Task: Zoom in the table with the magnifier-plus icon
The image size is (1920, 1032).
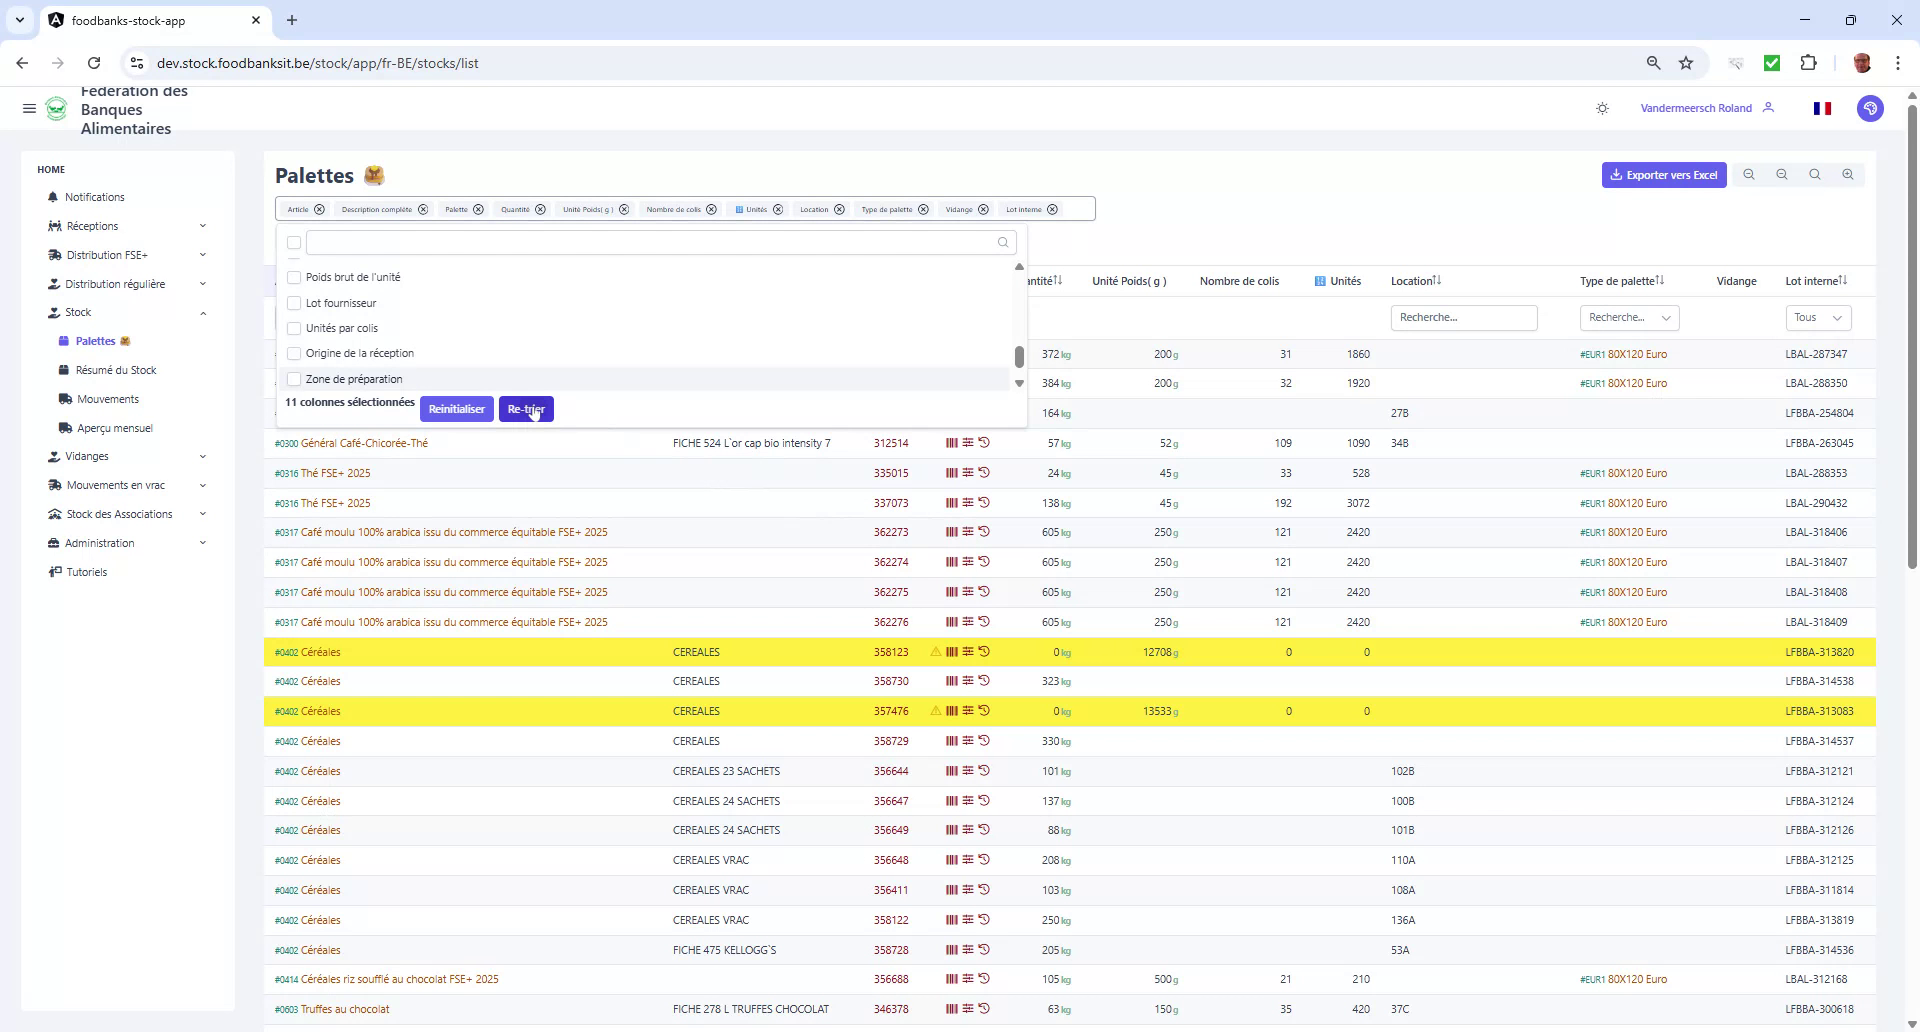Action: [1848, 174]
